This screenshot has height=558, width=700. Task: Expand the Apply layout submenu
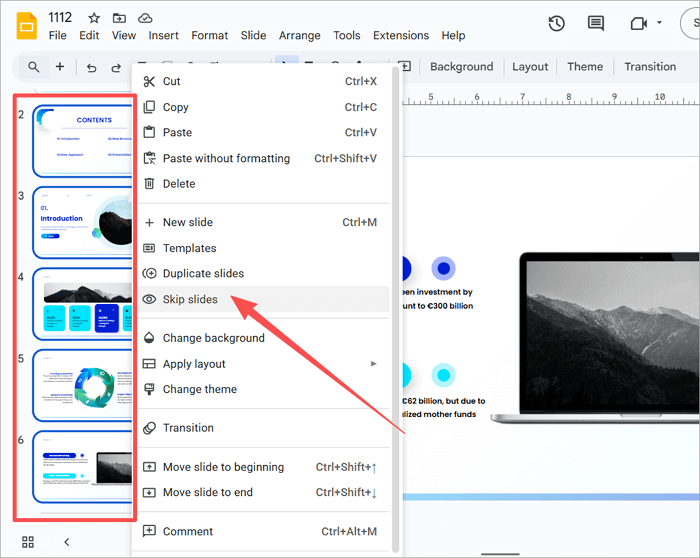(x=373, y=364)
